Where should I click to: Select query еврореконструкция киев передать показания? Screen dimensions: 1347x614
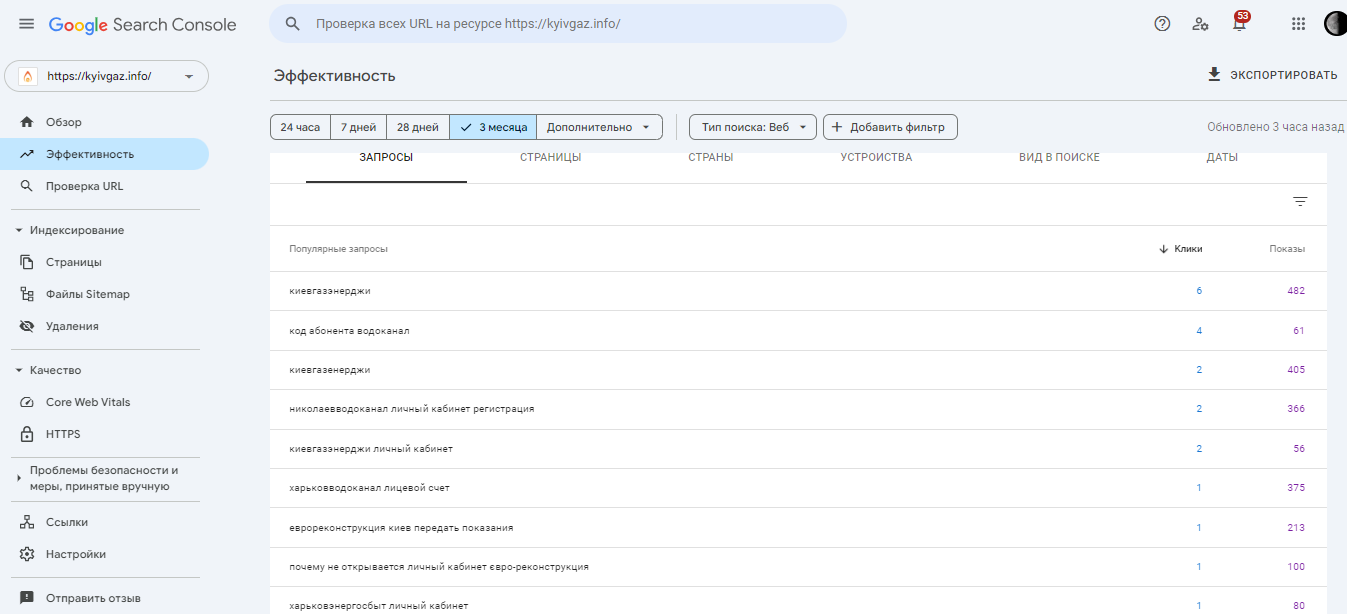(x=798, y=527)
